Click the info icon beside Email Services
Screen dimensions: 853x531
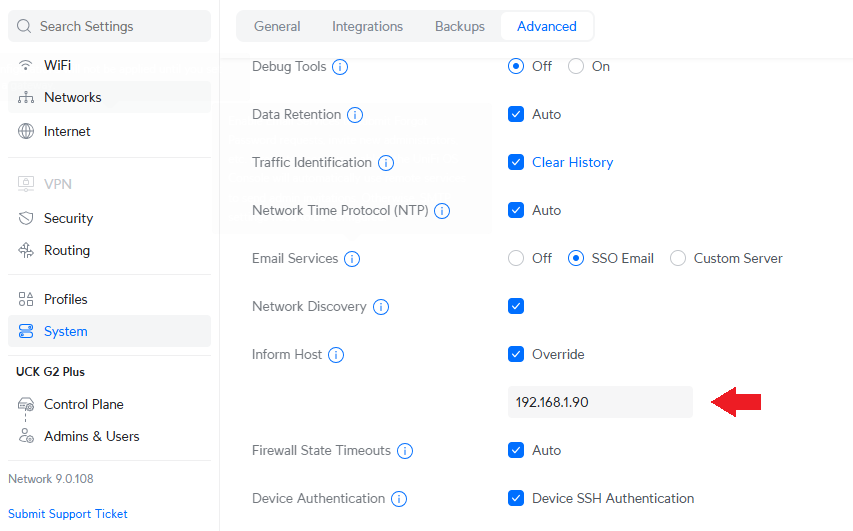[352, 259]
